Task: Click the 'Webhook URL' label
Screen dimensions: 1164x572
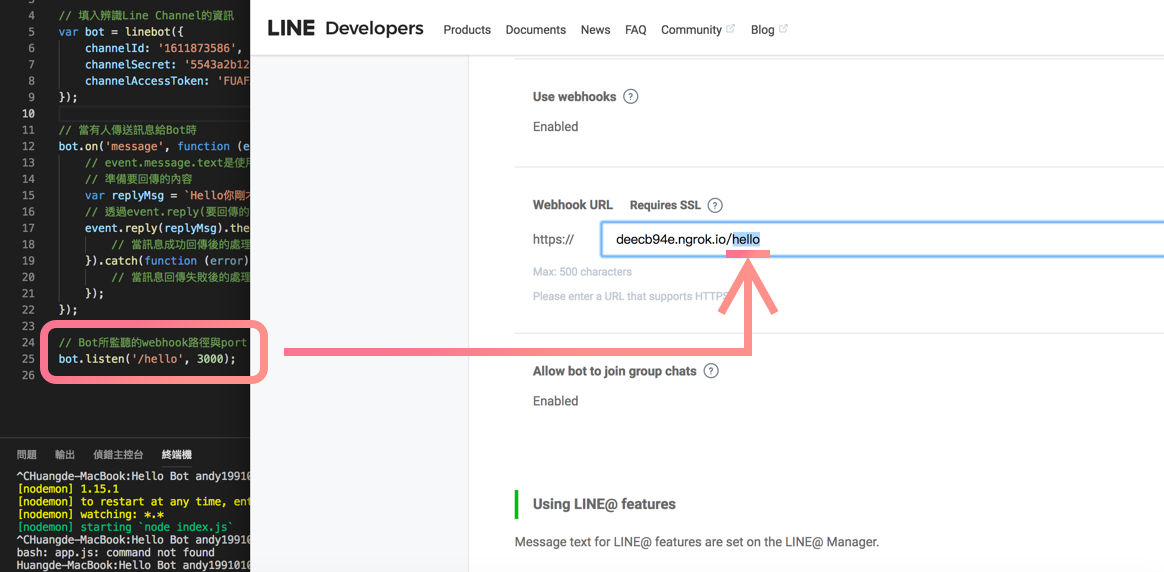Action: tap(573, 205)
